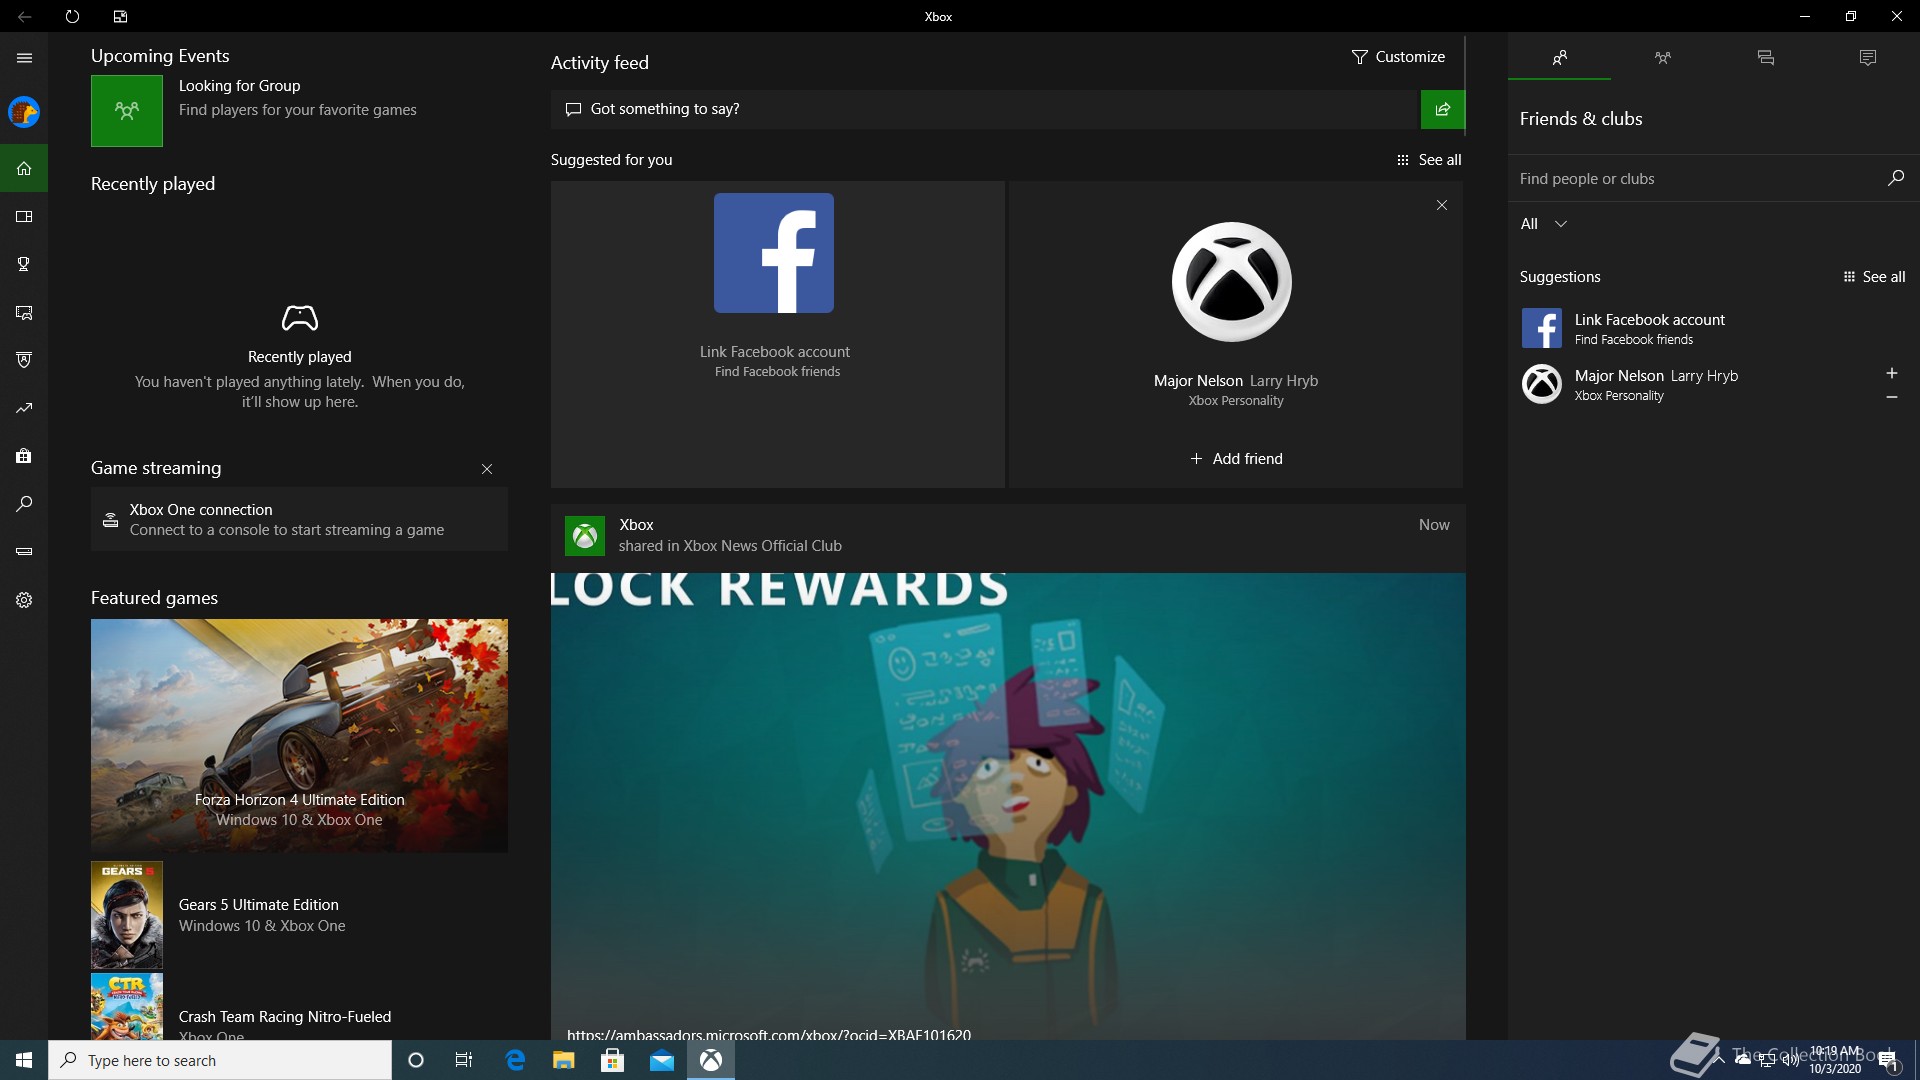Go back using the title bar arrow
This screenshot has width=1920, height=1080.
click(24, 16)
